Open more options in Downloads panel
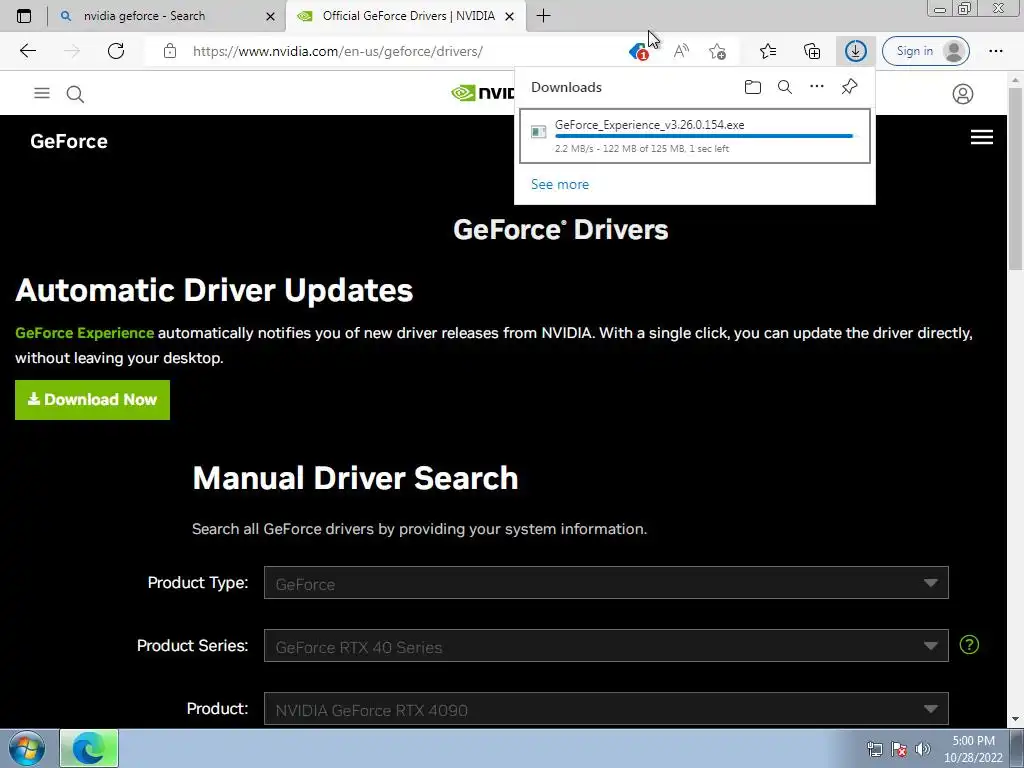This screenshot has height=768, width=1024. click(x=816, y=86)
